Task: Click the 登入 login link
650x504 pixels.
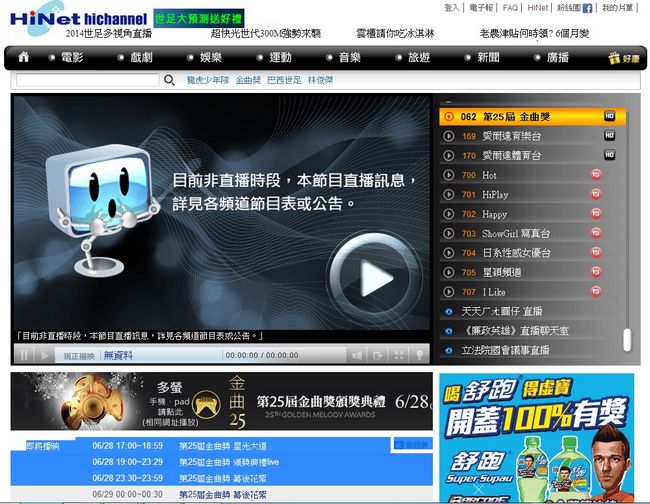Action: [x=452, y=8]
